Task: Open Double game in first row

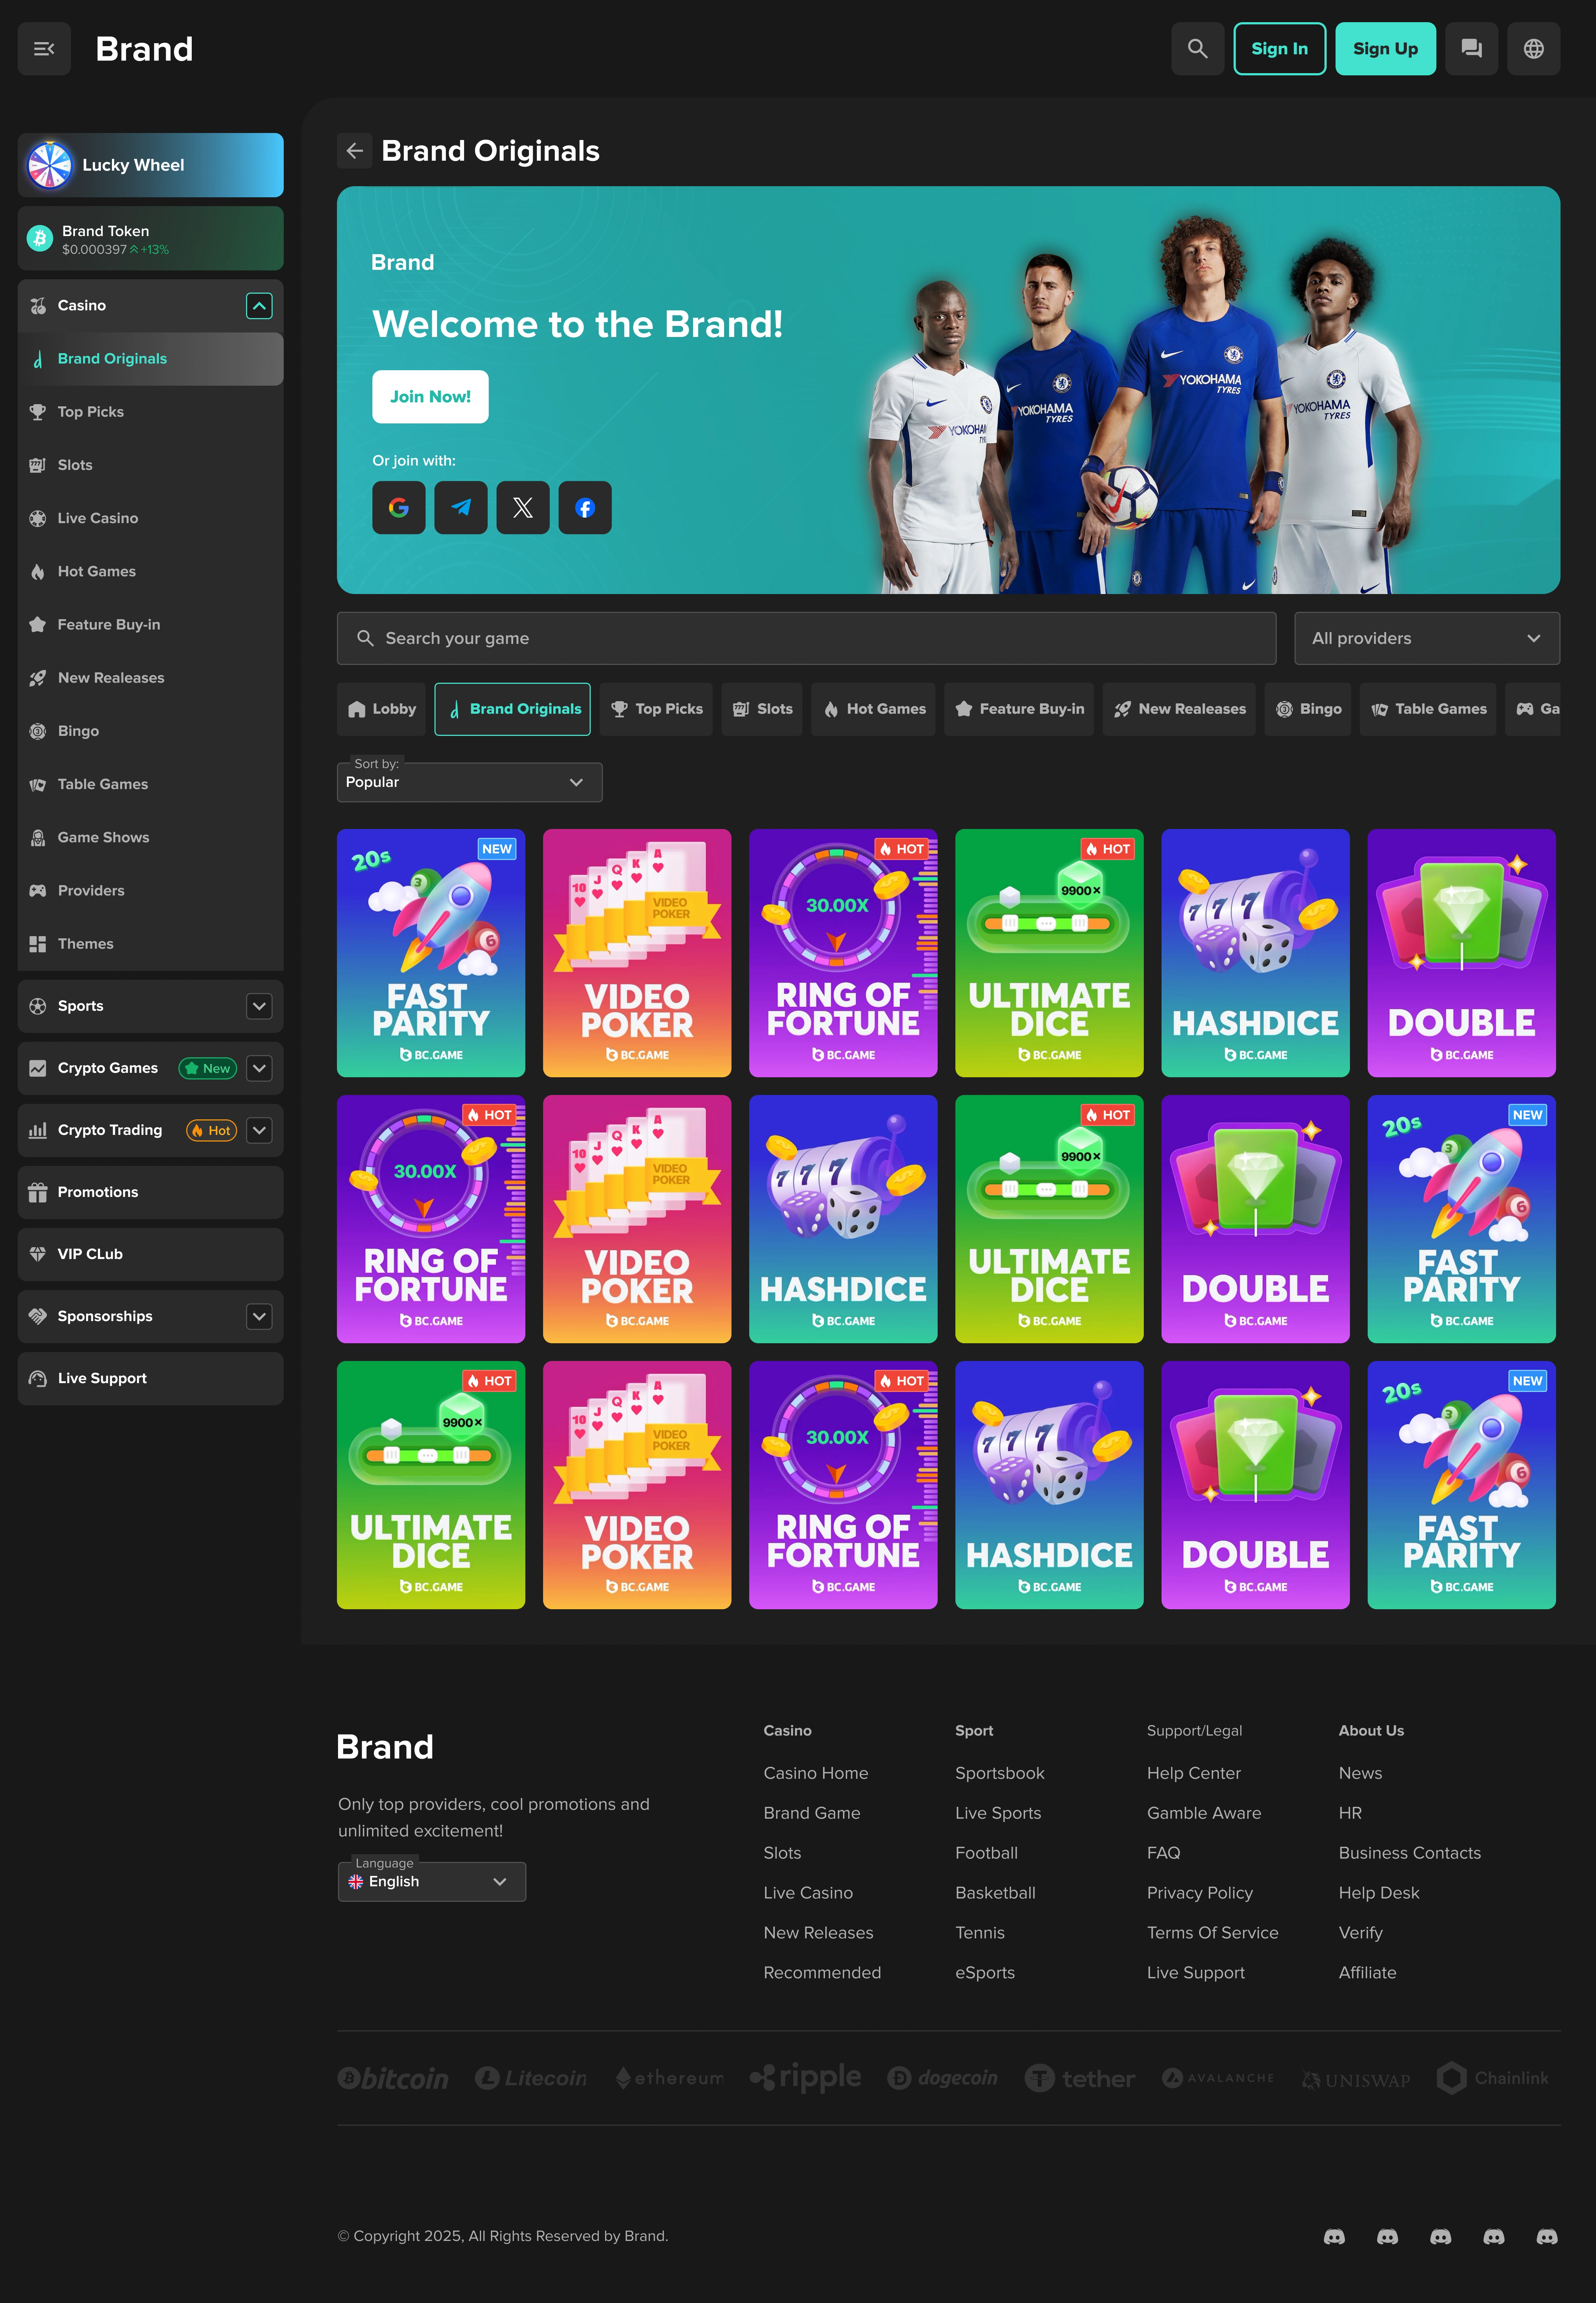Action: point(1461,953)
